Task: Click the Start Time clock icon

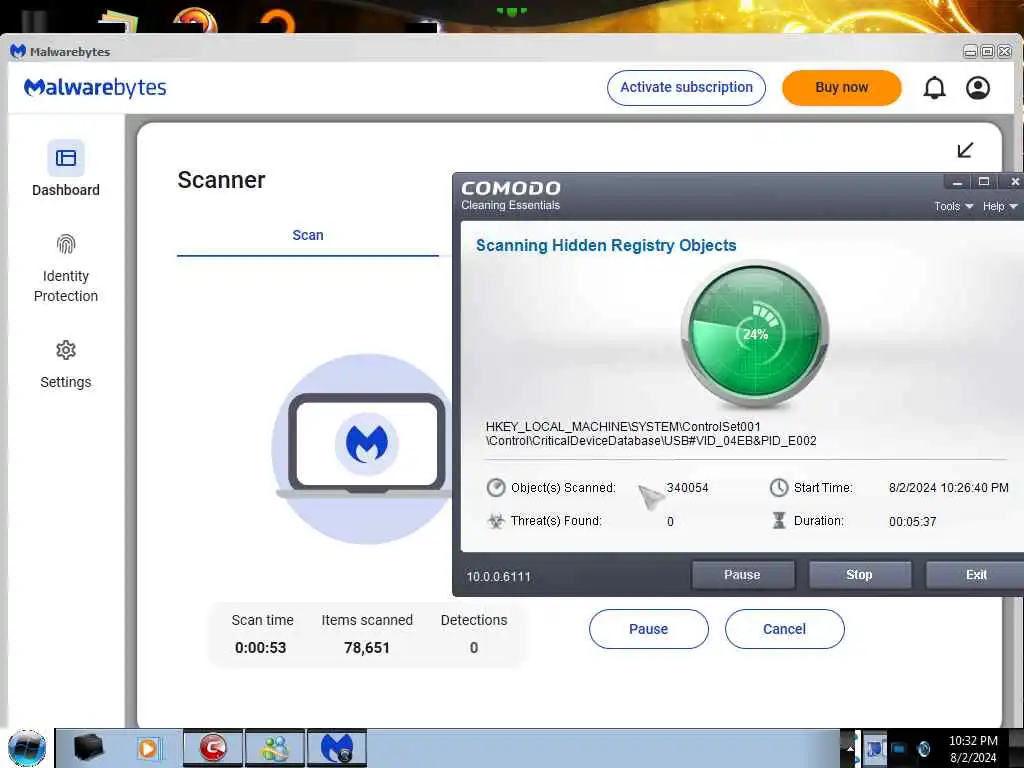Action: pyautogui.click(x=778, y=488)
